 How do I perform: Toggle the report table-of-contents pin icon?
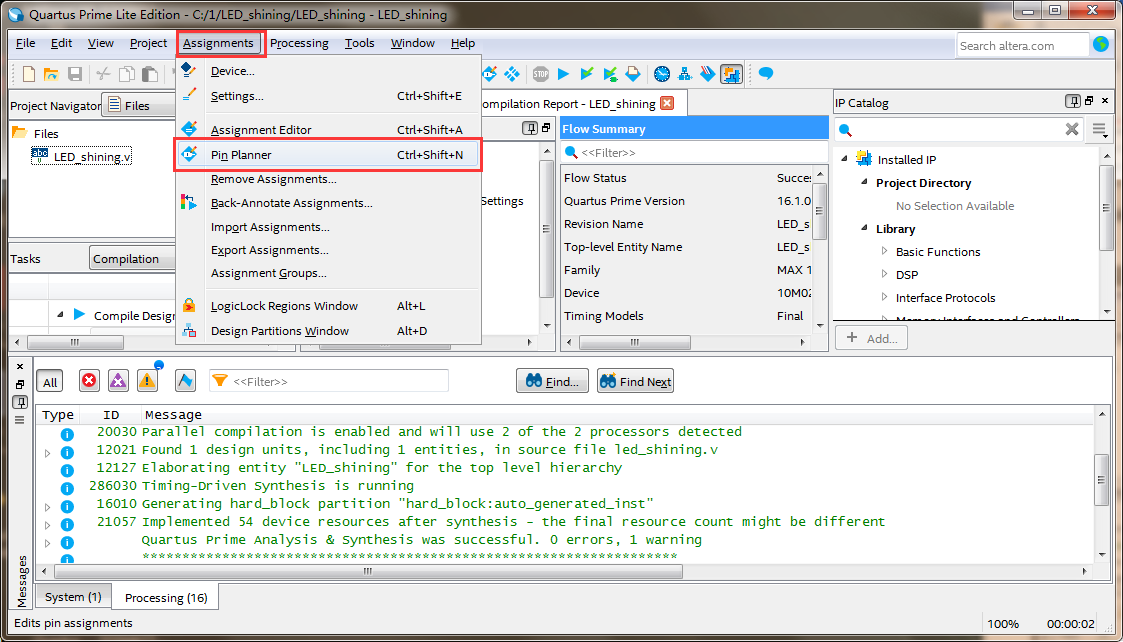click(x=530, y=128)
